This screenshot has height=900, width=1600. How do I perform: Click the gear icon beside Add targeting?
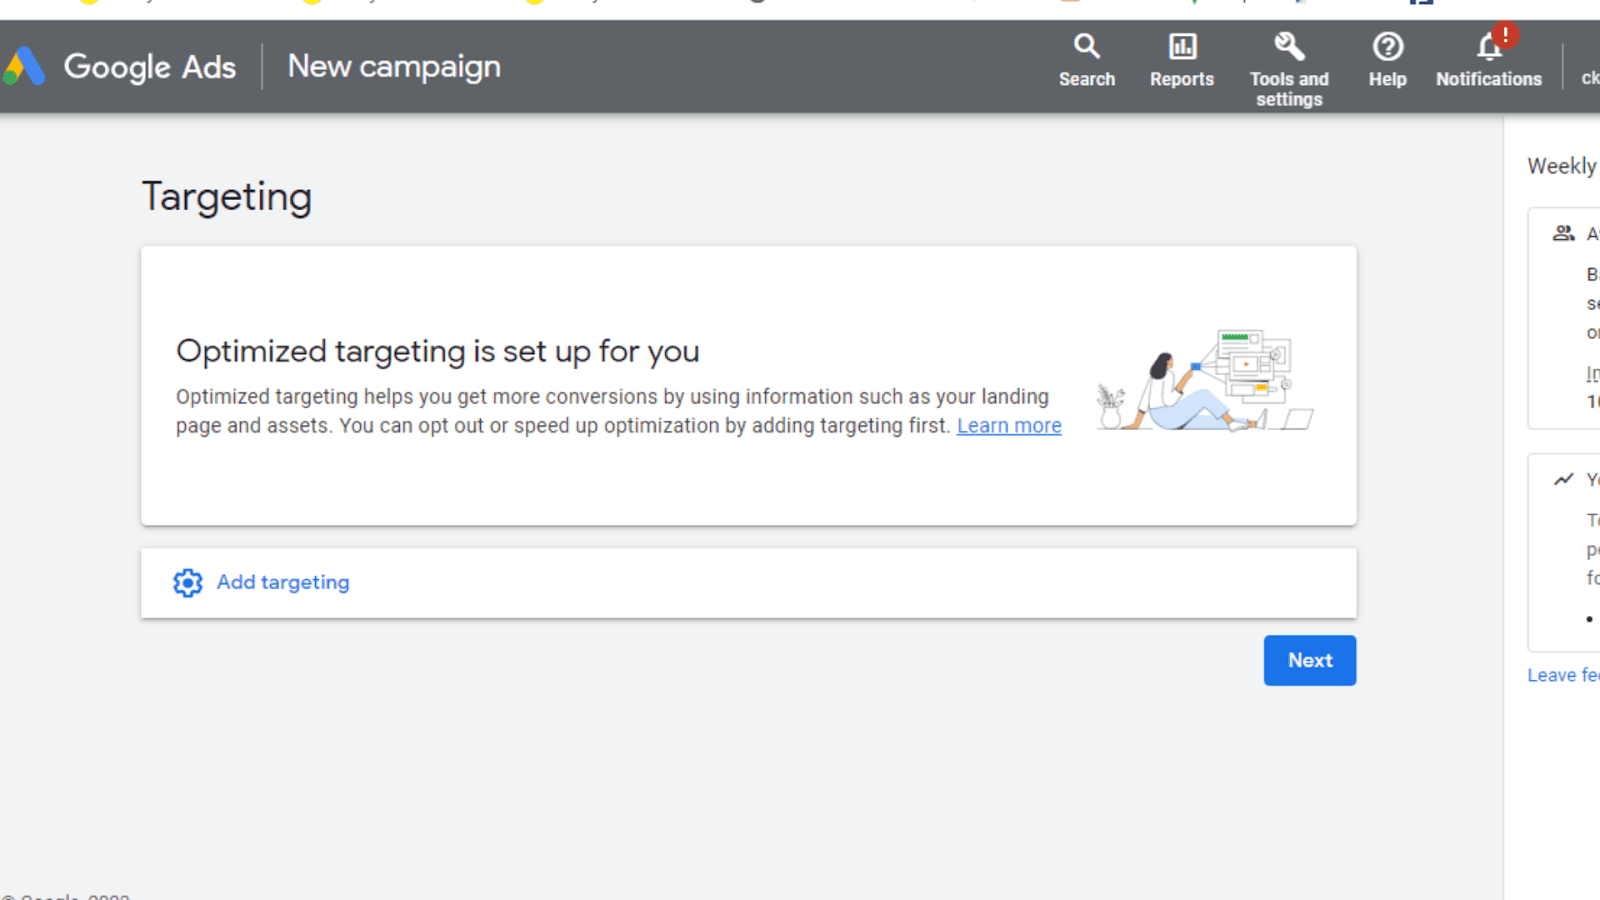tap(188, 583)
